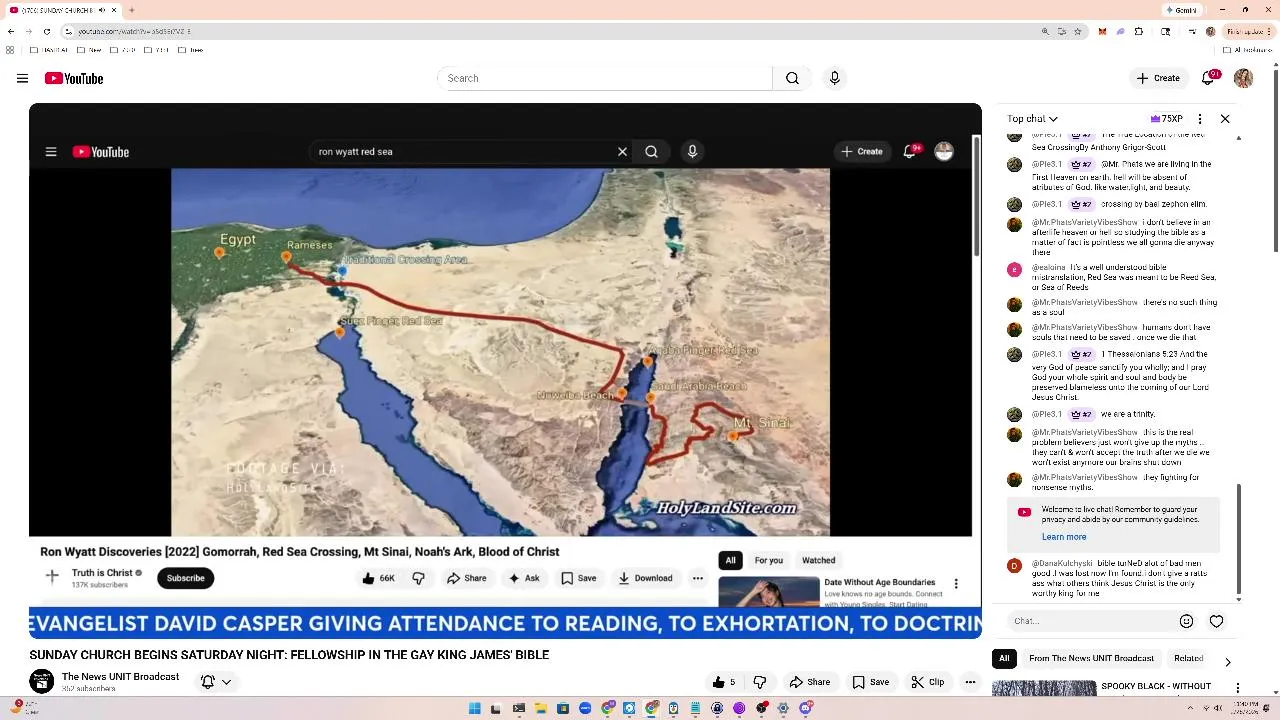Screen dimensions: 1280x720
Task: Subscribe to Truth is Christ
Action: pyautogui.click(x=185, y=578)
